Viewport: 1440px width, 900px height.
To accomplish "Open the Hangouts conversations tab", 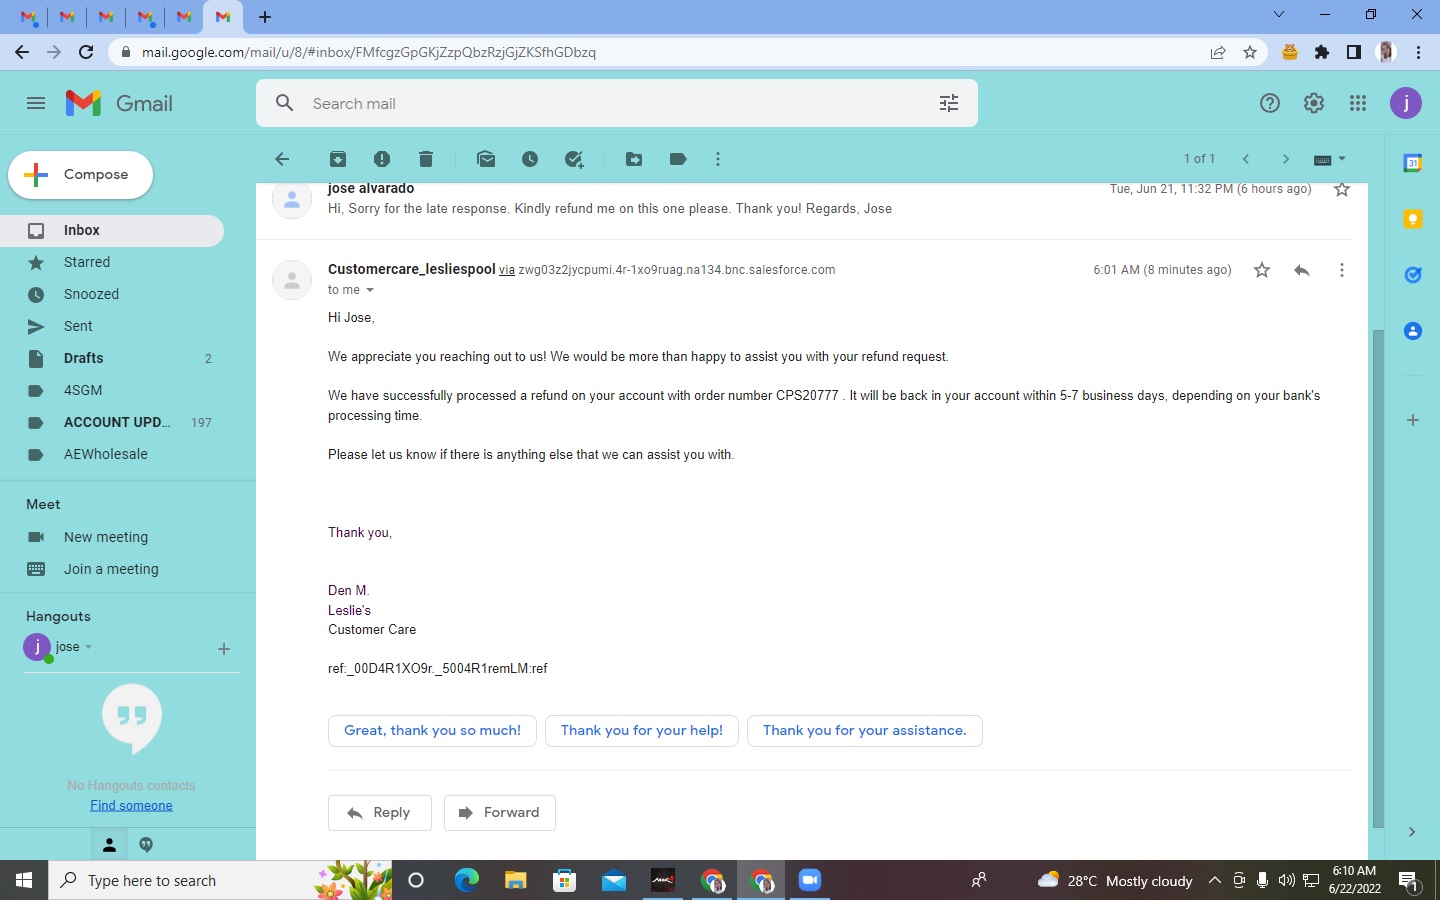I will (x=146, y=845).
